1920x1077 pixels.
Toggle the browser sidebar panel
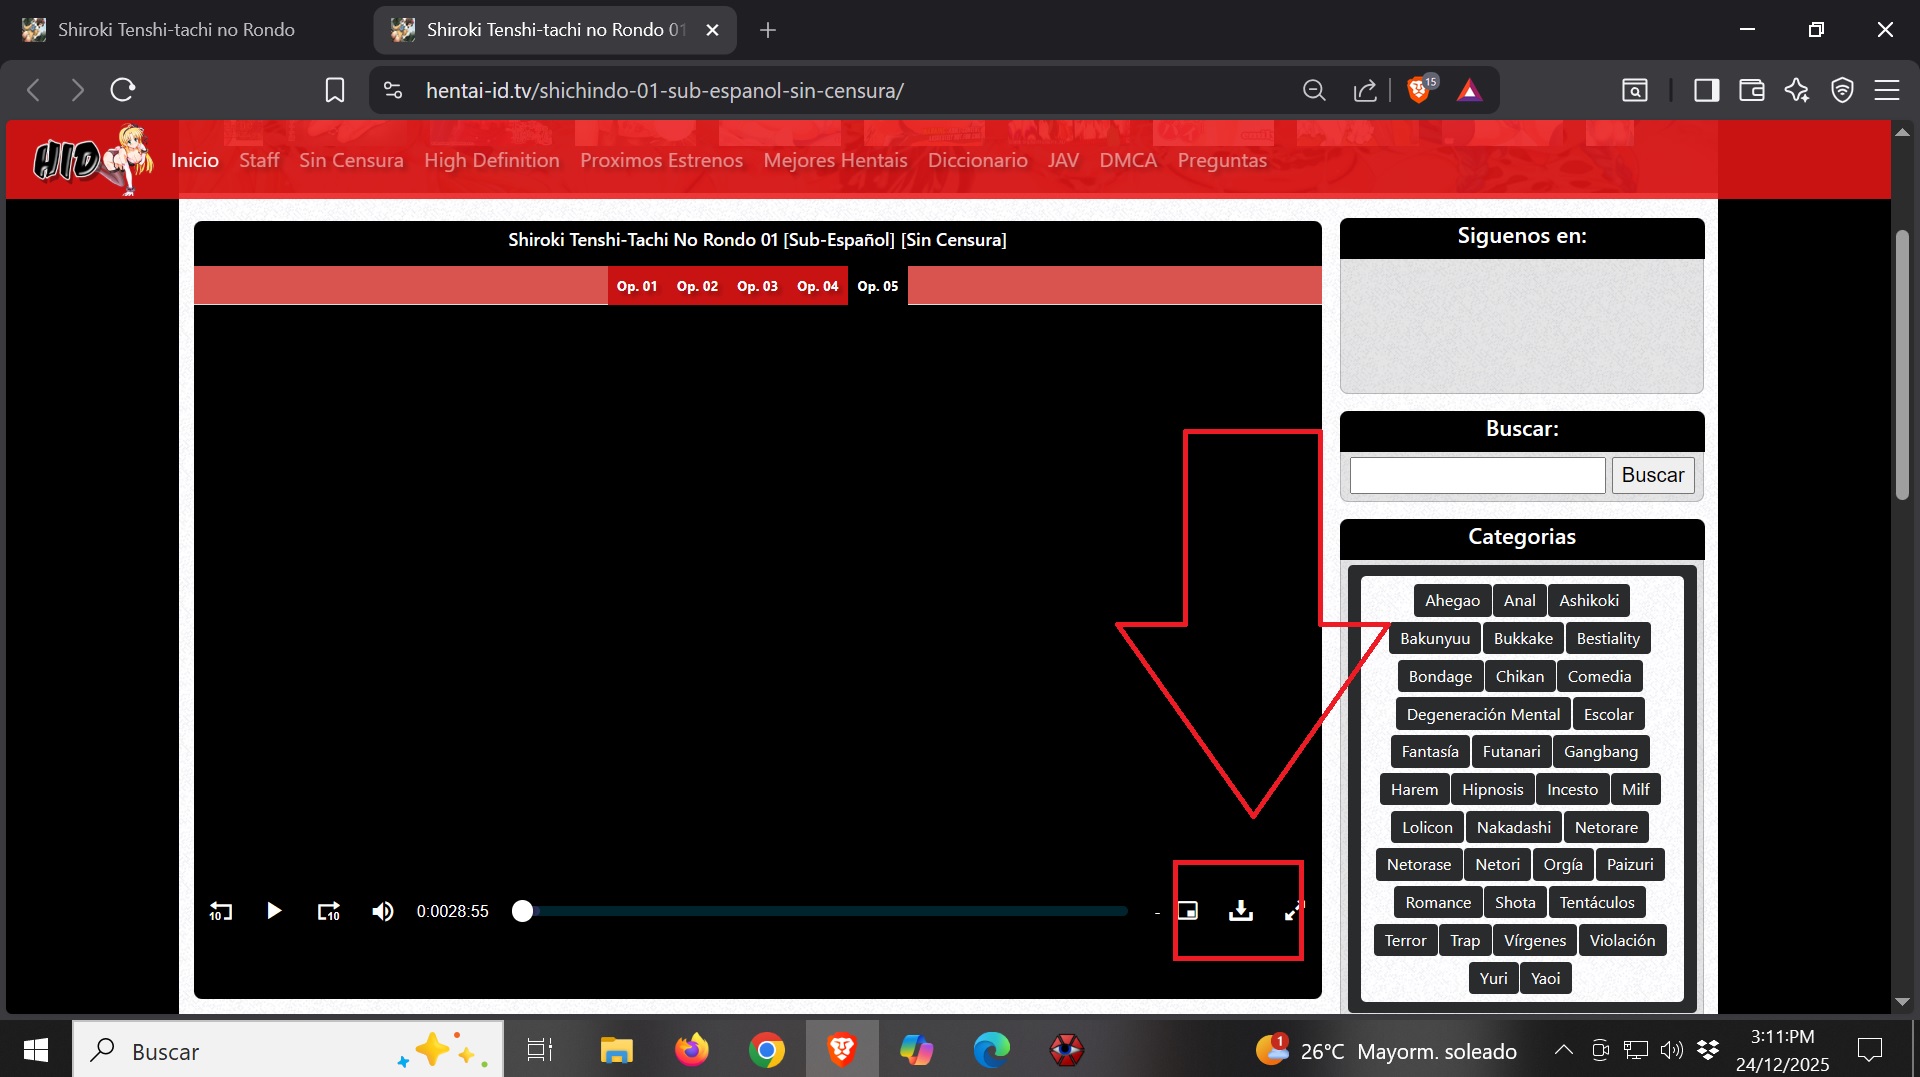tap(1706, 91)
